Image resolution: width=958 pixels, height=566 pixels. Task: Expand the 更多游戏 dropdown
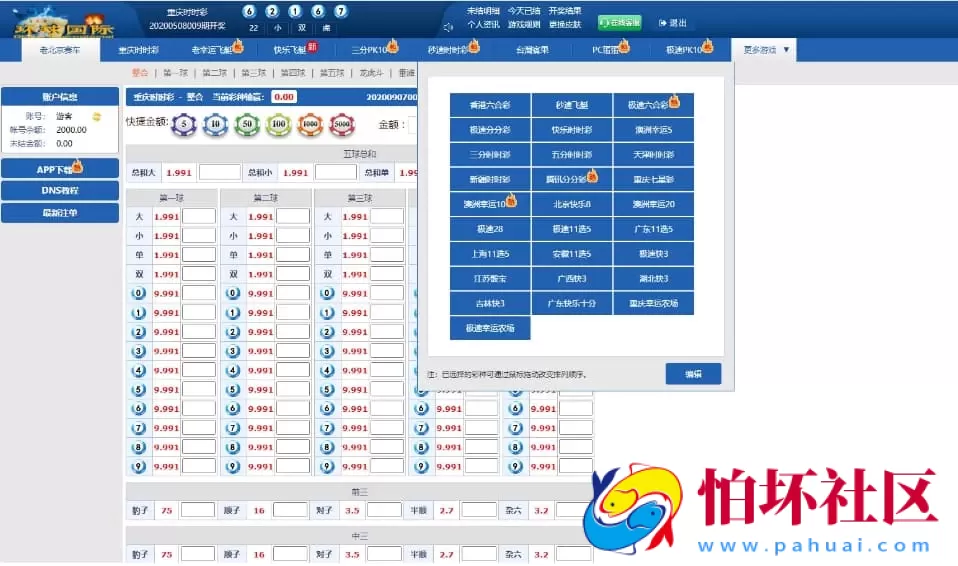(766, 49)
